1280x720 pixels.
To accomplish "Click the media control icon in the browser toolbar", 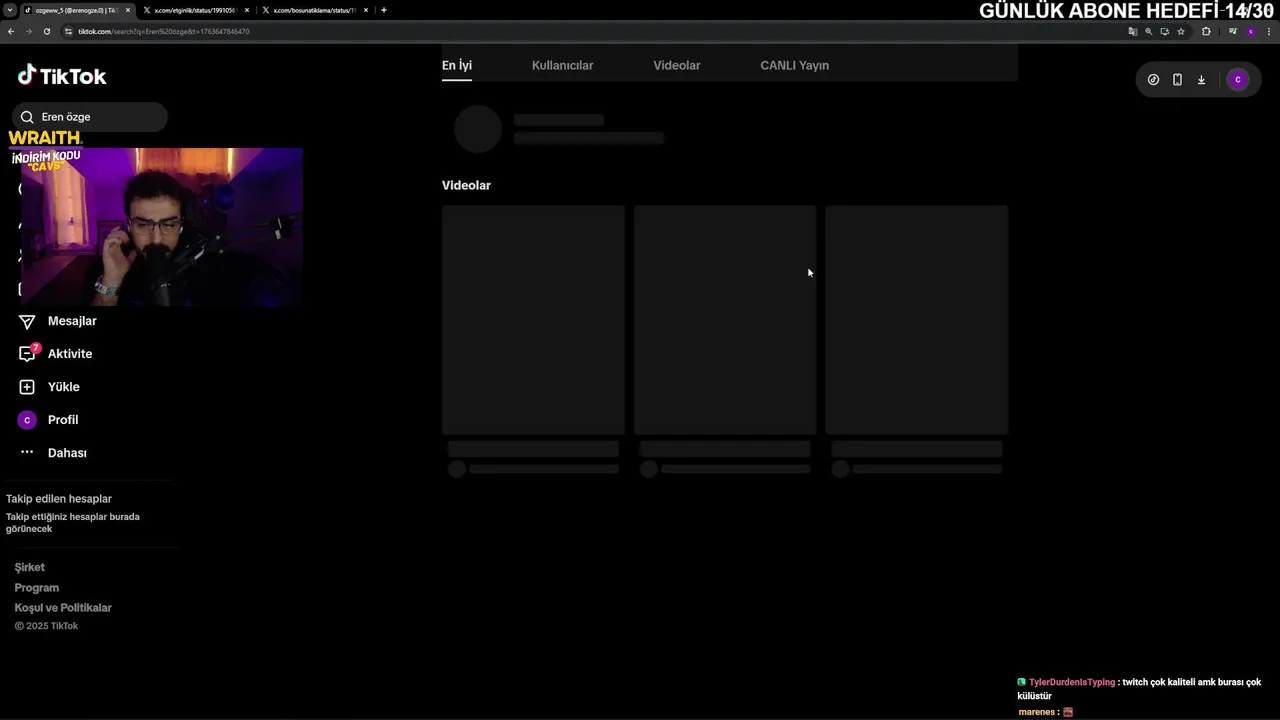I will pos(1233,31).
